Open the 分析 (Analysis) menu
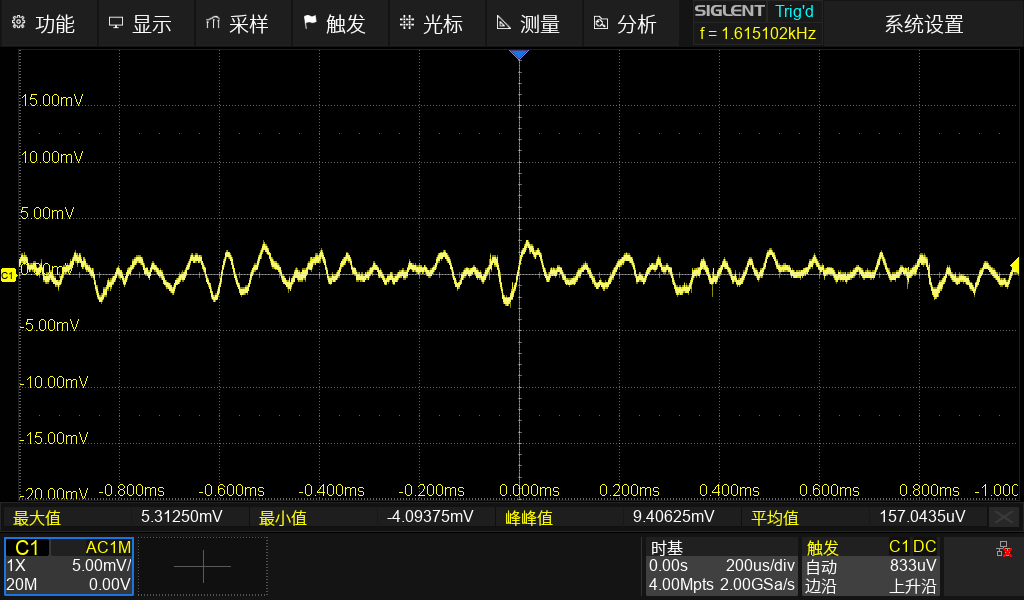Image resolution: width=1024 pixels, height=600 pixels. (630, 24)
